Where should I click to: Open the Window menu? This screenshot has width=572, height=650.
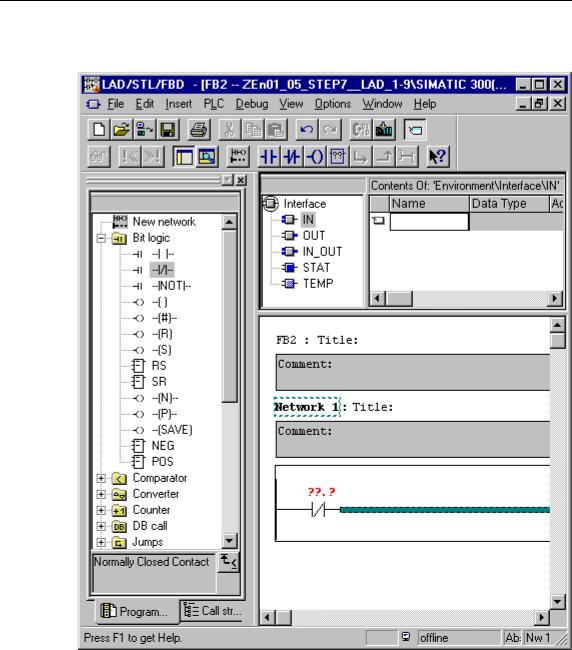click(x=382, y=104)
